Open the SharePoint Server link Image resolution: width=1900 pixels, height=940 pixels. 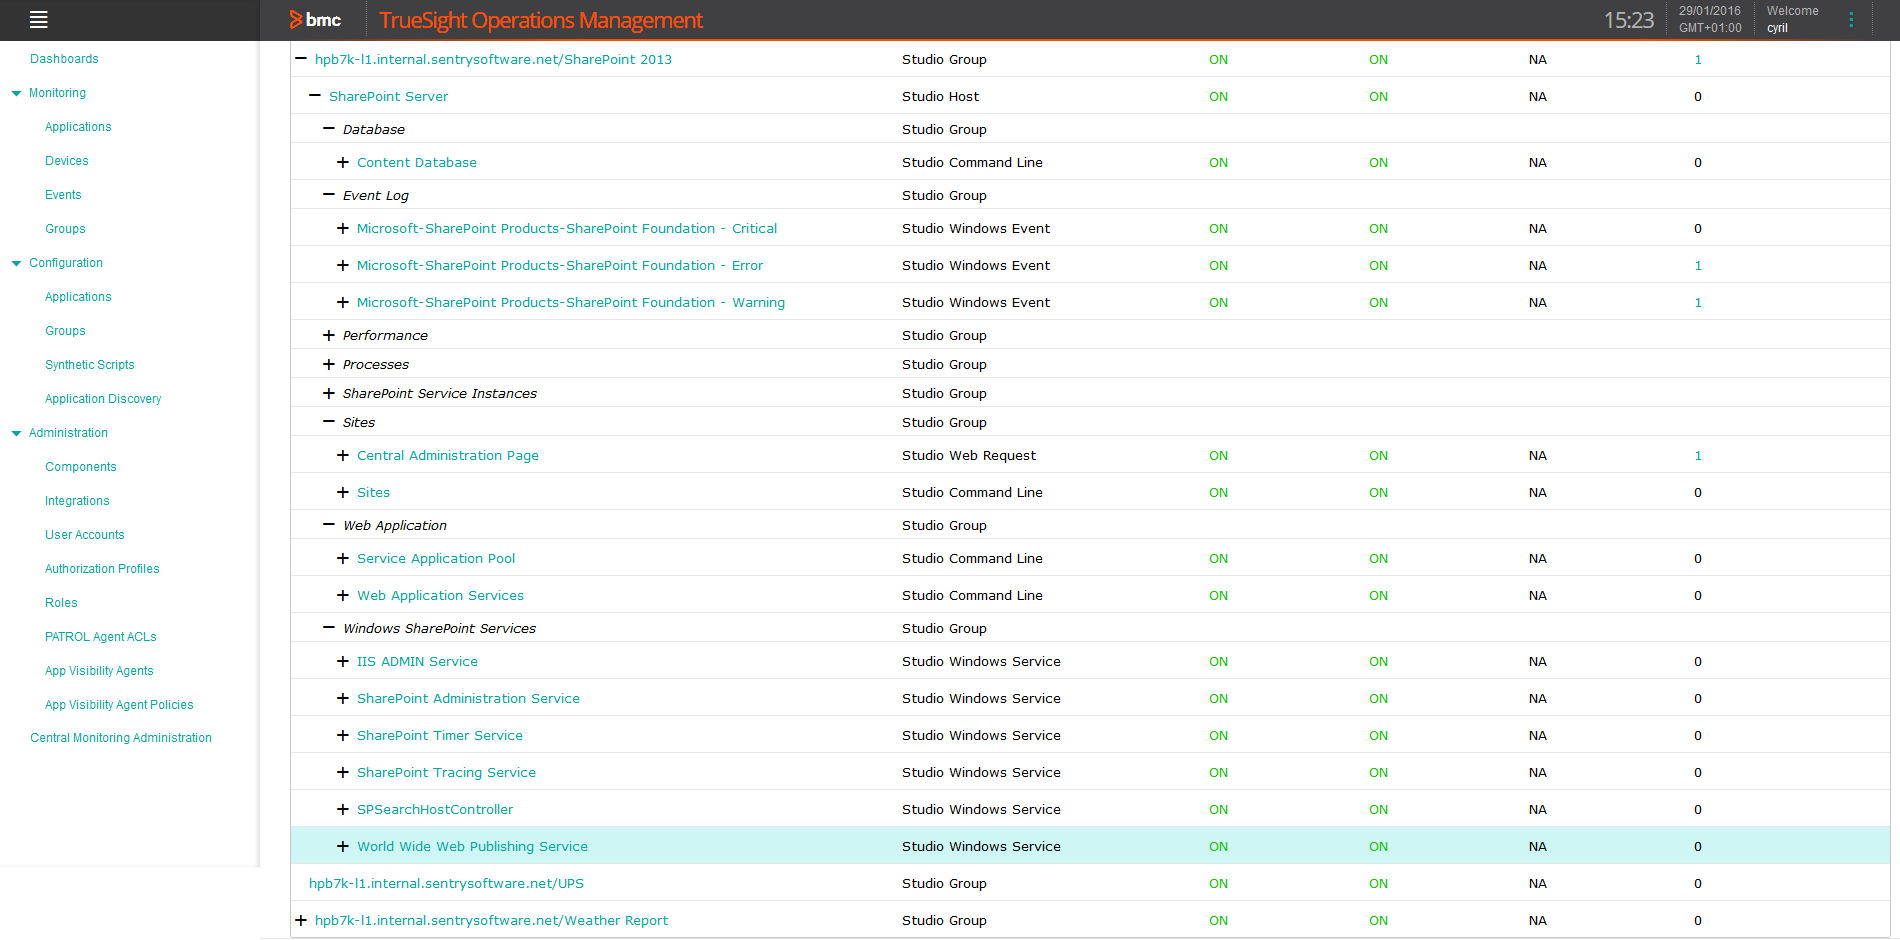pos(388,96)
